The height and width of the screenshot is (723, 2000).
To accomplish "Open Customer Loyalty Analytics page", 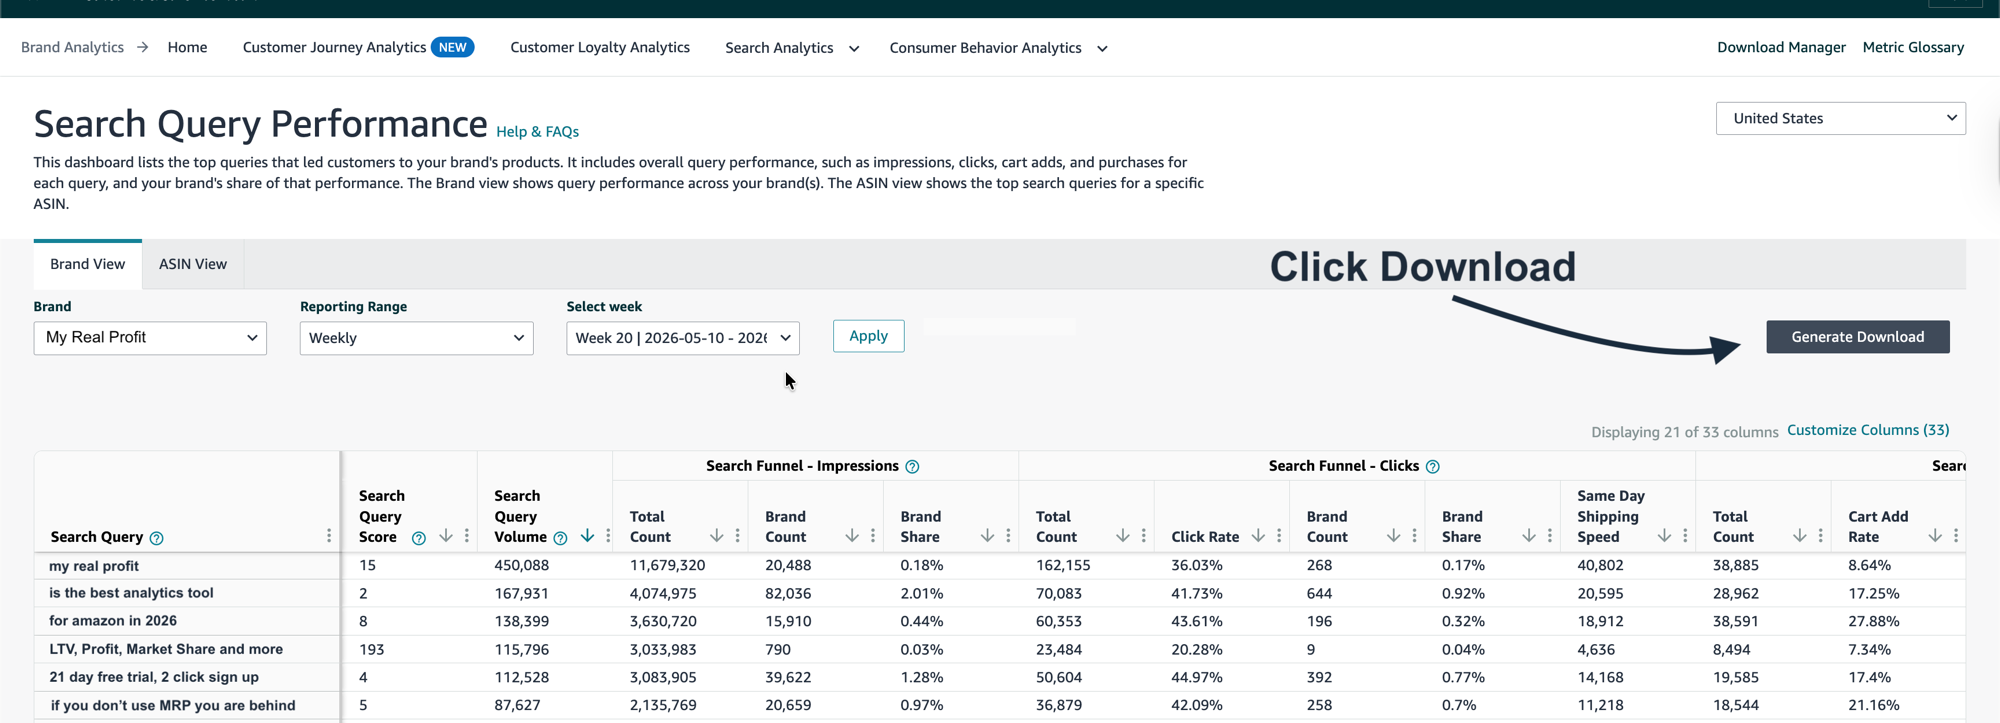I will (600, 47).
